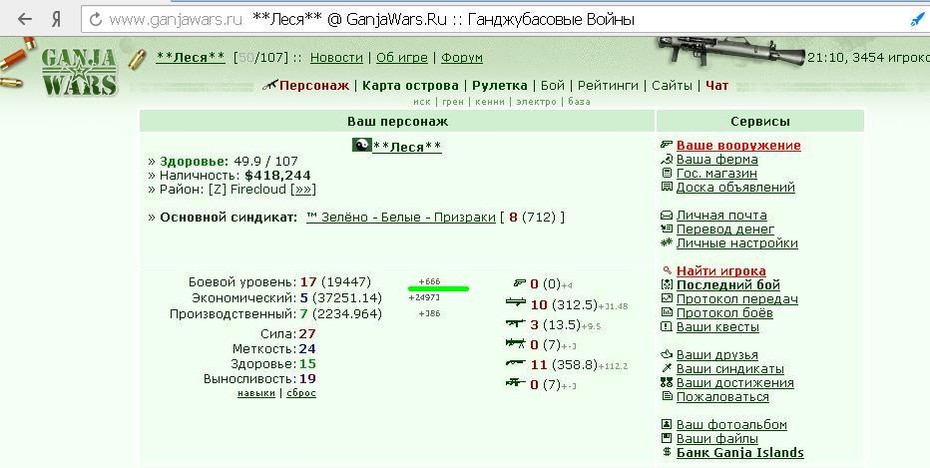The image size is (930, 468).
Task: Click the quick link грен
Action: pyautogui.click(x=453, y=101)
